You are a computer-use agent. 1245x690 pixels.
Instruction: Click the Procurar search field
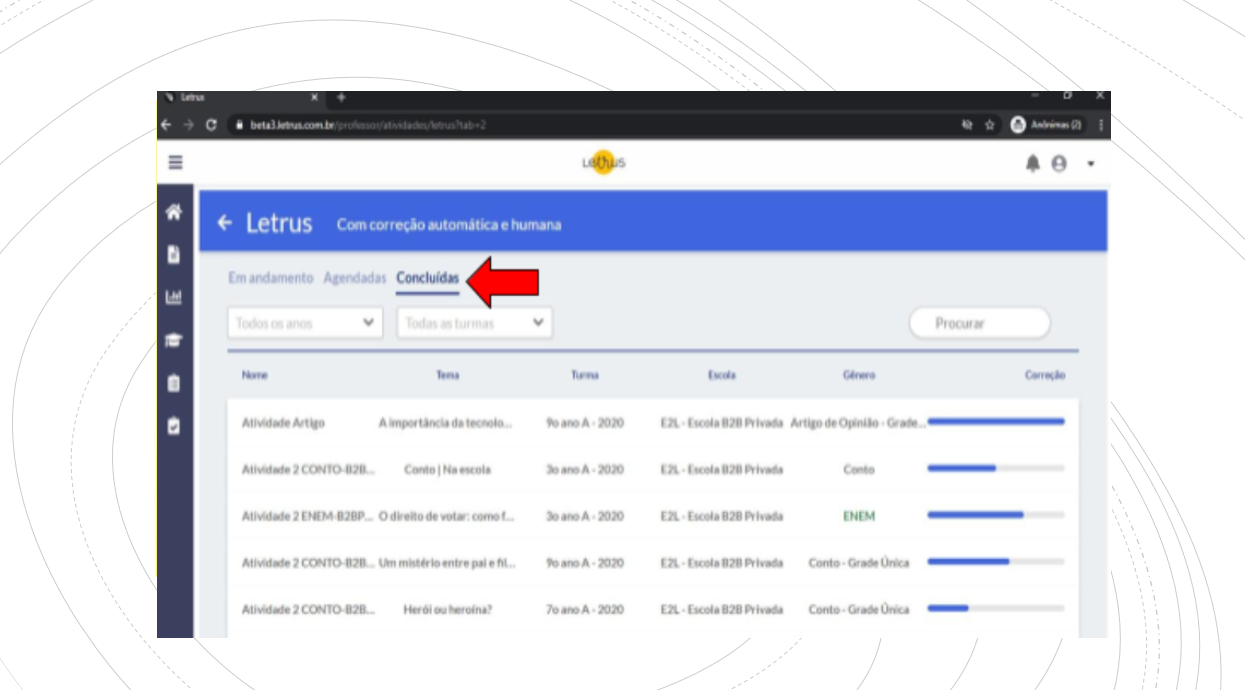[980, 323]
